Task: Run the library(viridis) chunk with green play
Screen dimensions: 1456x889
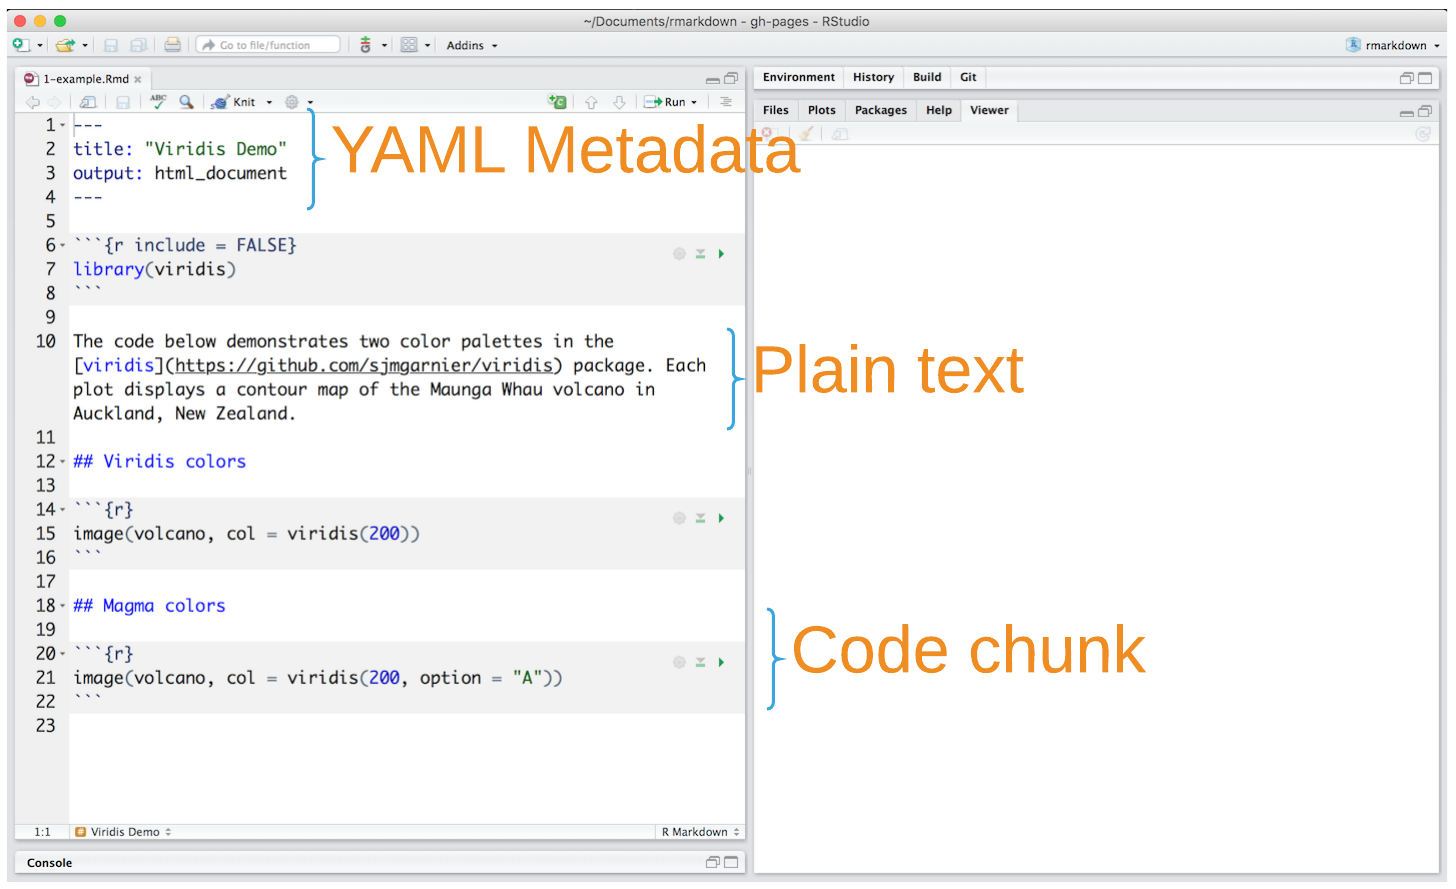Action: tap(721, 254)
